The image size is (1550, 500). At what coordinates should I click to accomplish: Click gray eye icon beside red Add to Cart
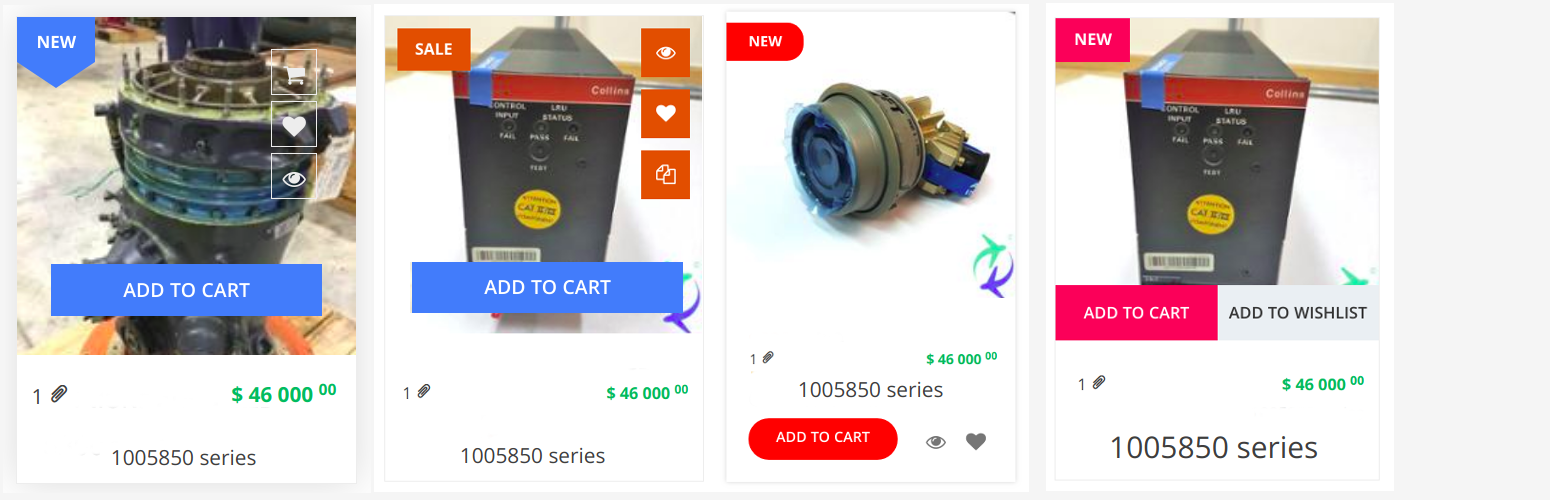[936, 441]
